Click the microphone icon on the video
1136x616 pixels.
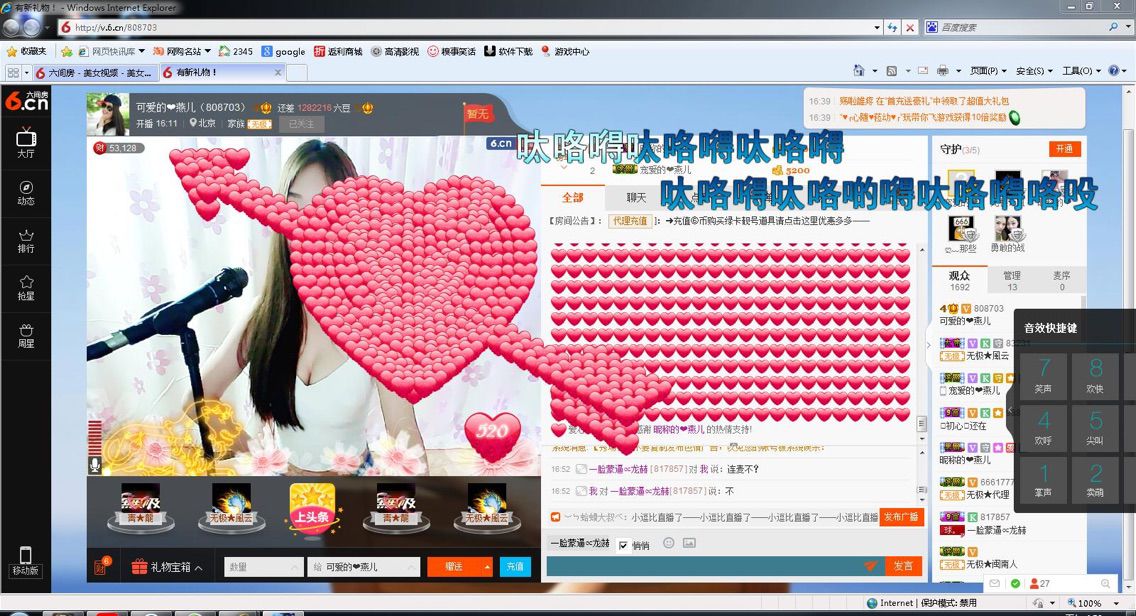pos(95,465)
